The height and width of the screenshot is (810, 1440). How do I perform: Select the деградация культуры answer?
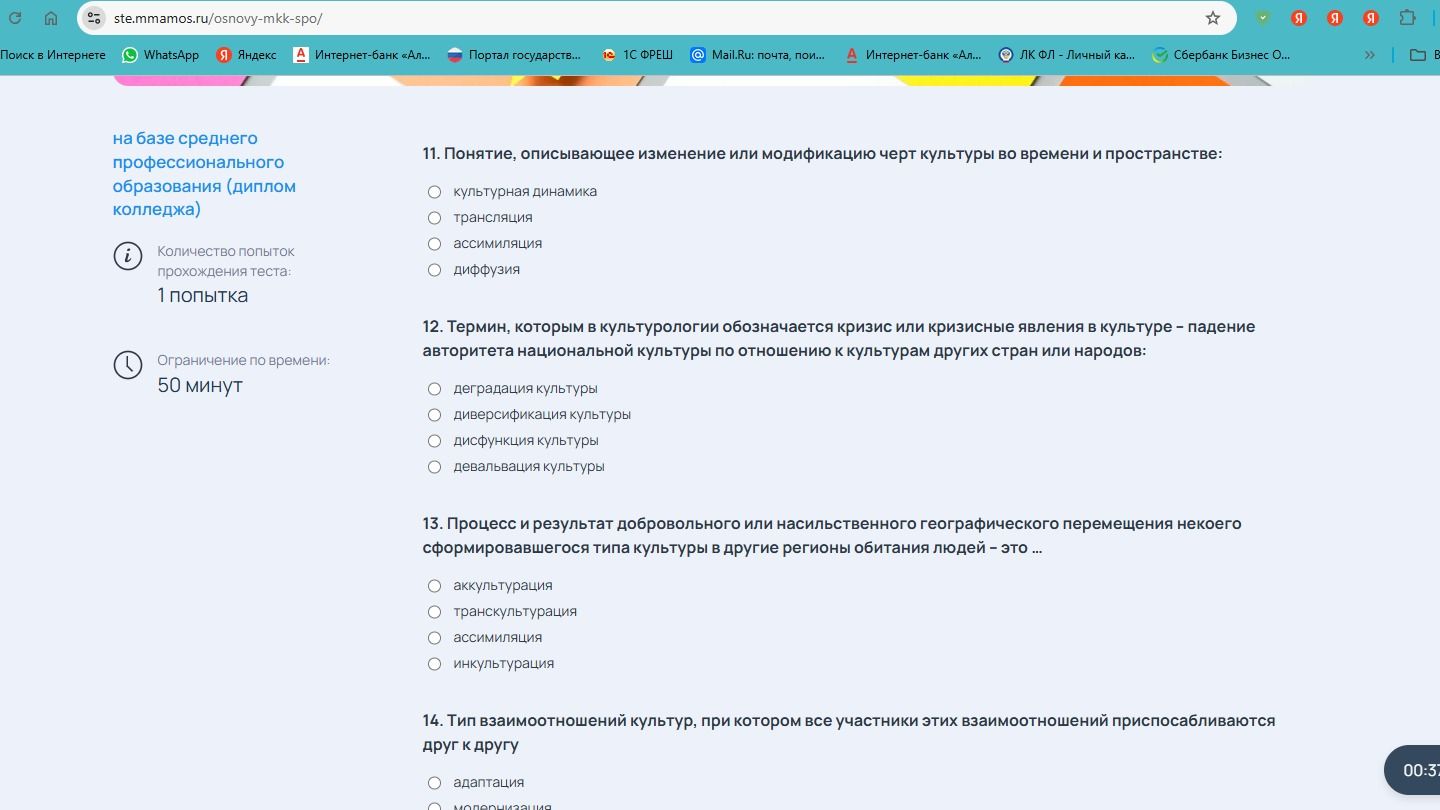434,389
